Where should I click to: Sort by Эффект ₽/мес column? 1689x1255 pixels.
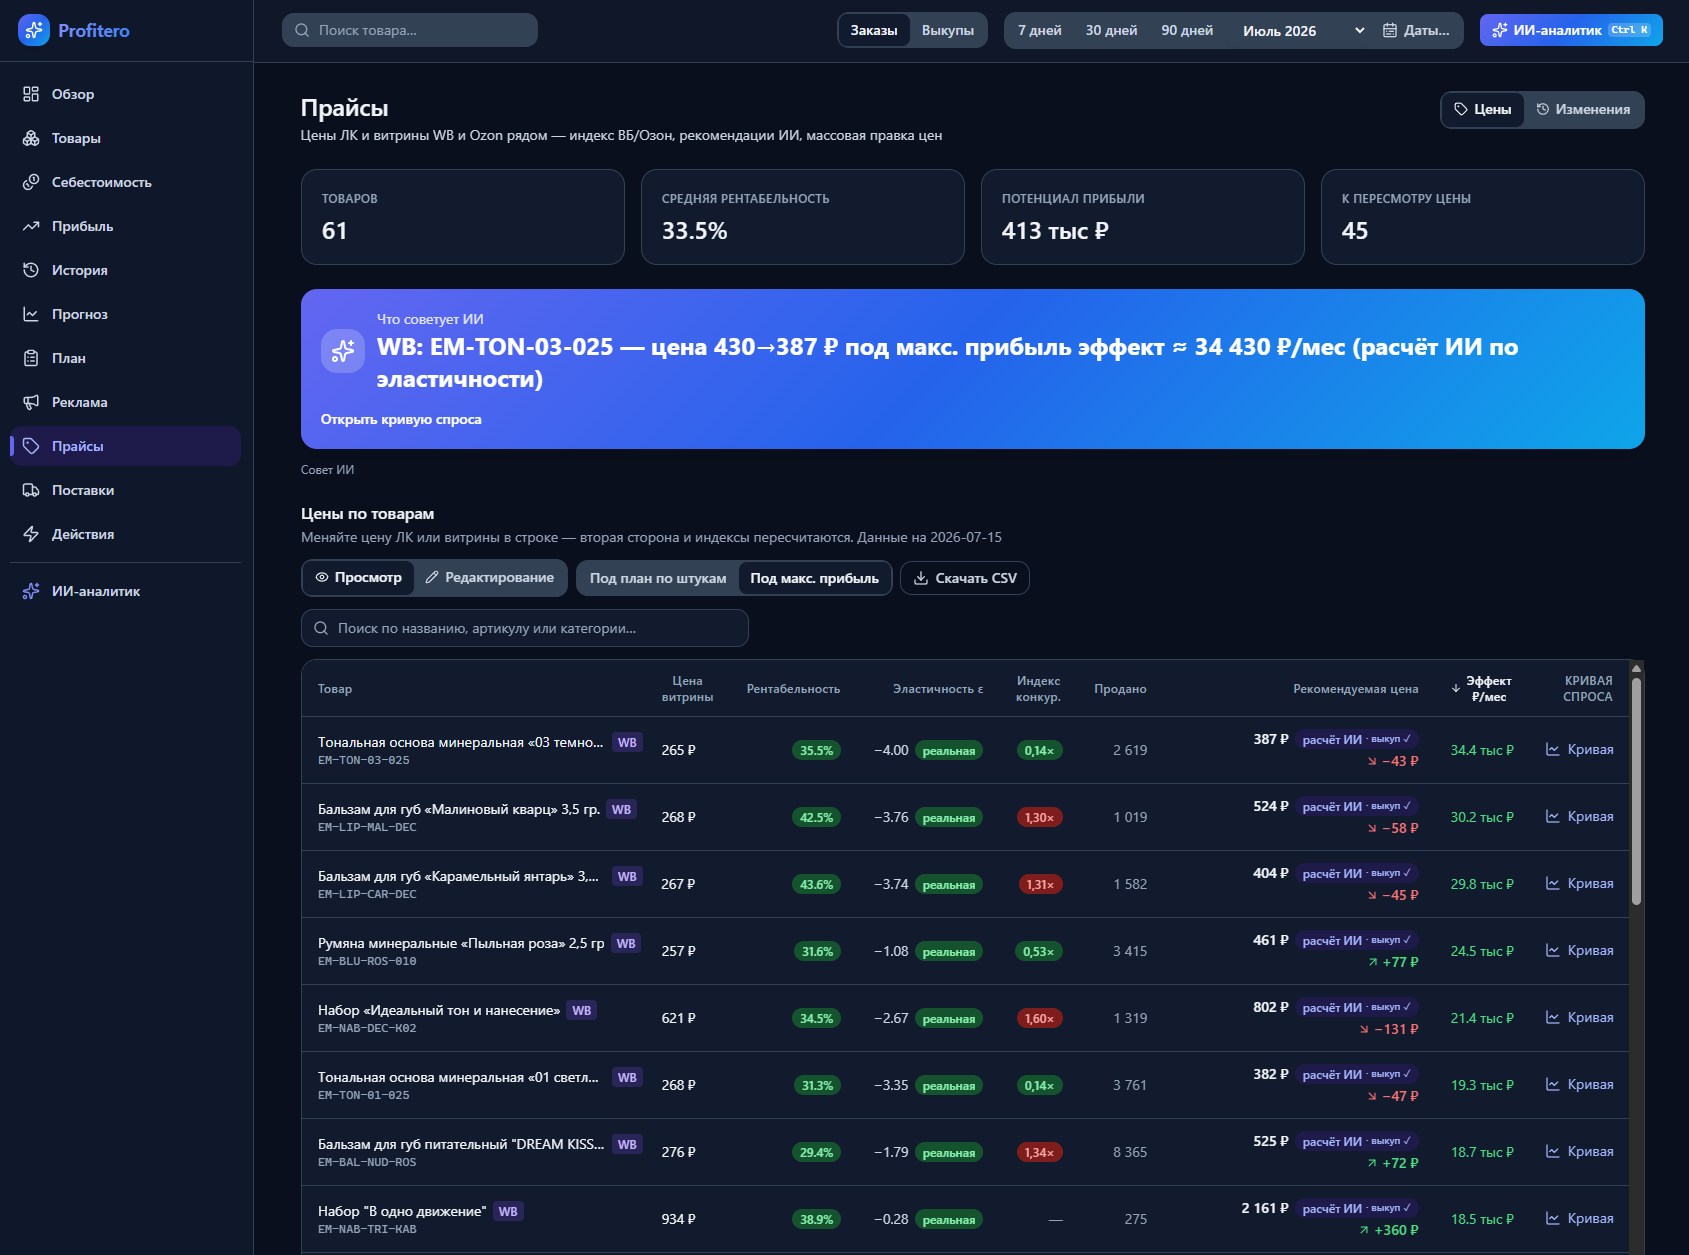coord(1482,689)
